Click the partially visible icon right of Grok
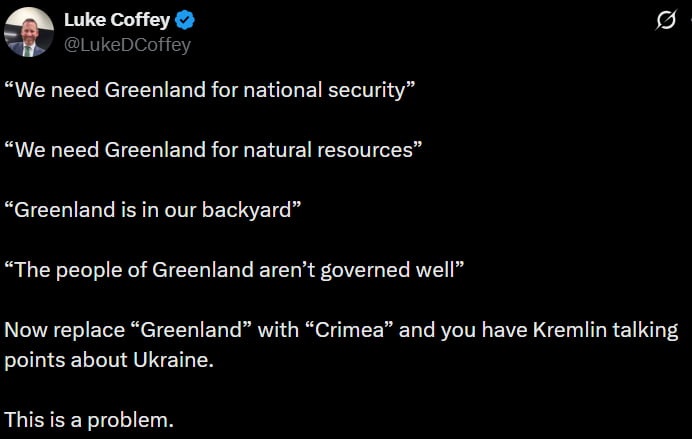The width and height of the screenshot is (692, 439). pyautogui.click(x=688, y=22)
